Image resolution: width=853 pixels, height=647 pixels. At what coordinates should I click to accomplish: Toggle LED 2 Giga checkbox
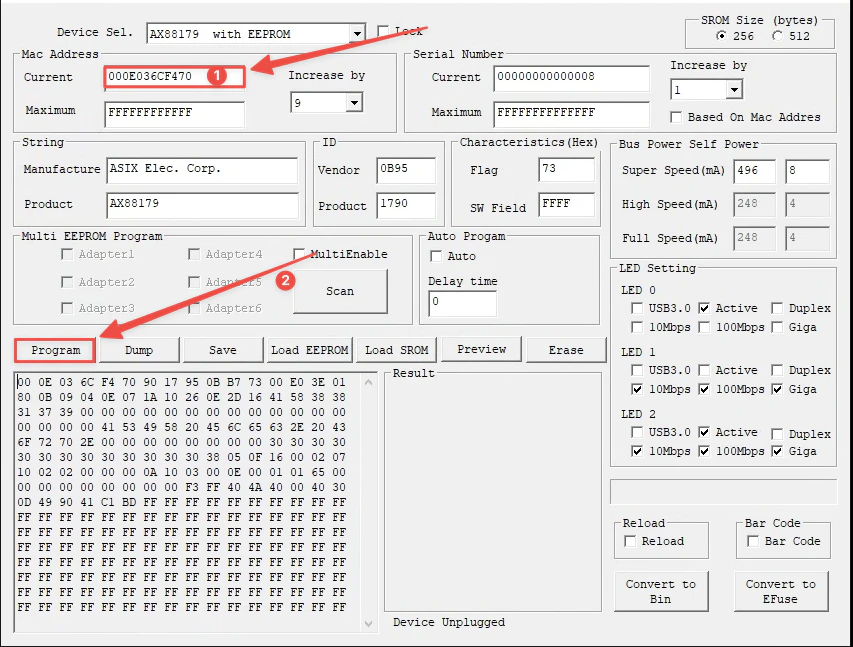coord(777,451)
